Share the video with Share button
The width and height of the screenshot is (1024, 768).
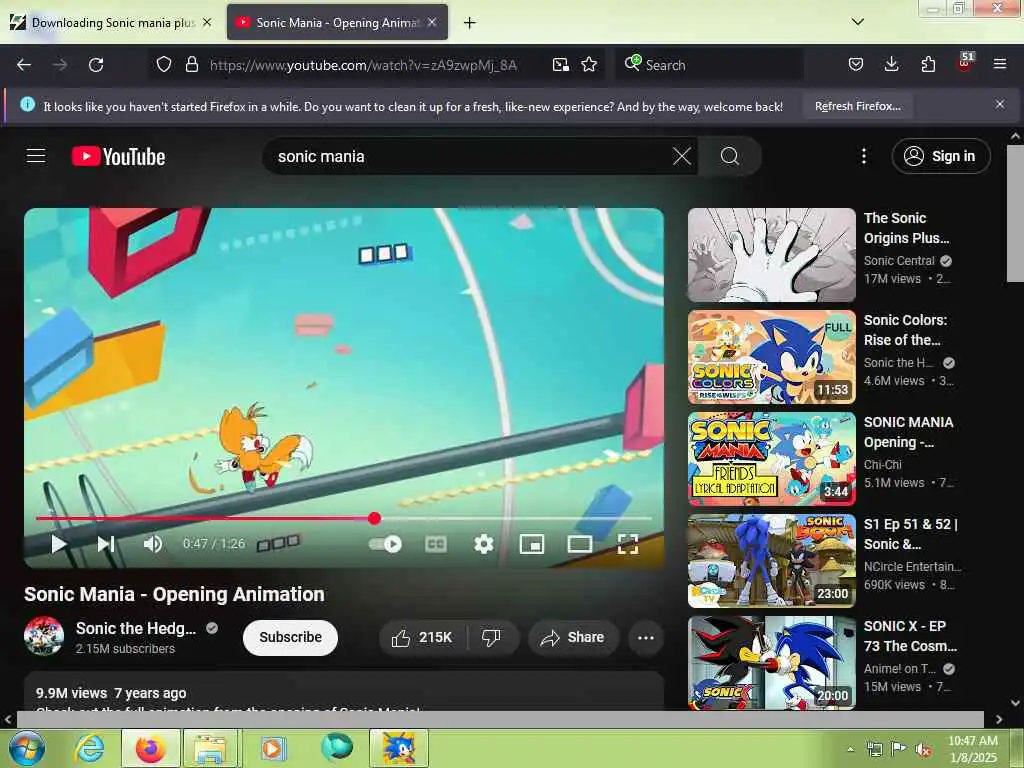point(573,637)
